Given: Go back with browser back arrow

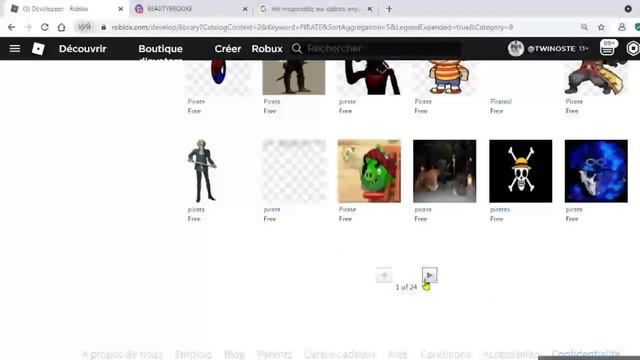Looking at the screenshot, I should pos(11,27).
